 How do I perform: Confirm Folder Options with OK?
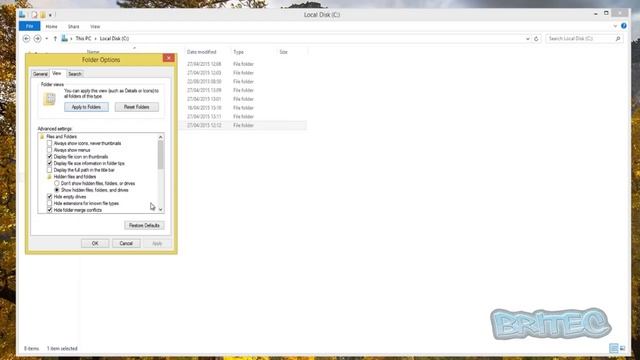point(95,243)
